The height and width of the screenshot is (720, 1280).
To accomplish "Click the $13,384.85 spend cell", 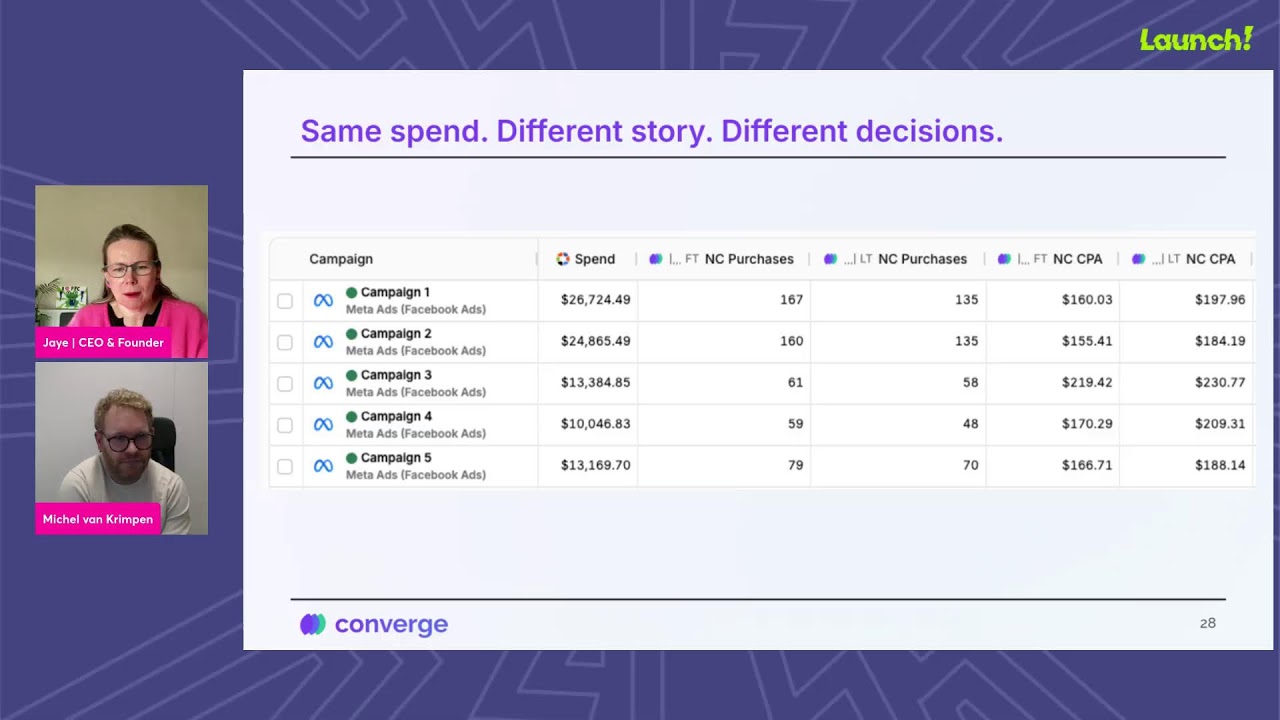I will pyautogui.click(x=595, y=383).
